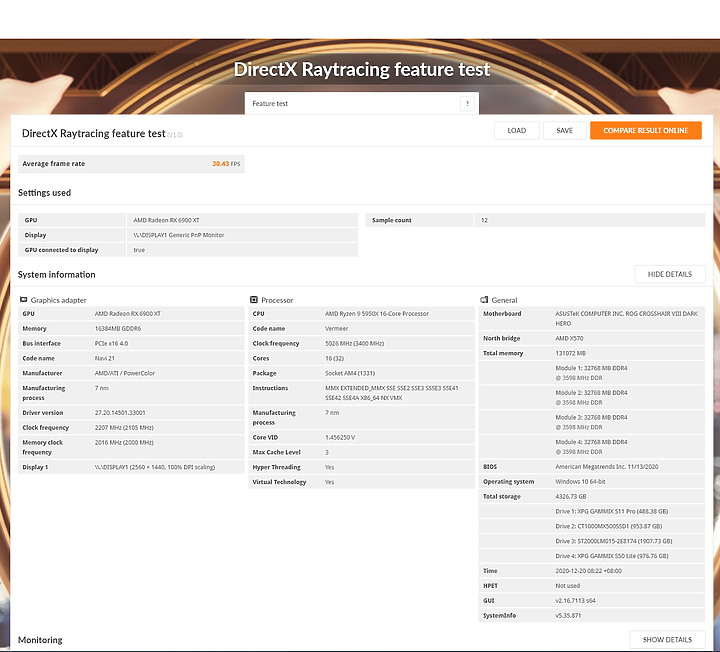Select the Feature test tab
The width and height of the screenshot is (720, 652).
pyautogui.click(x=362, y=103)
